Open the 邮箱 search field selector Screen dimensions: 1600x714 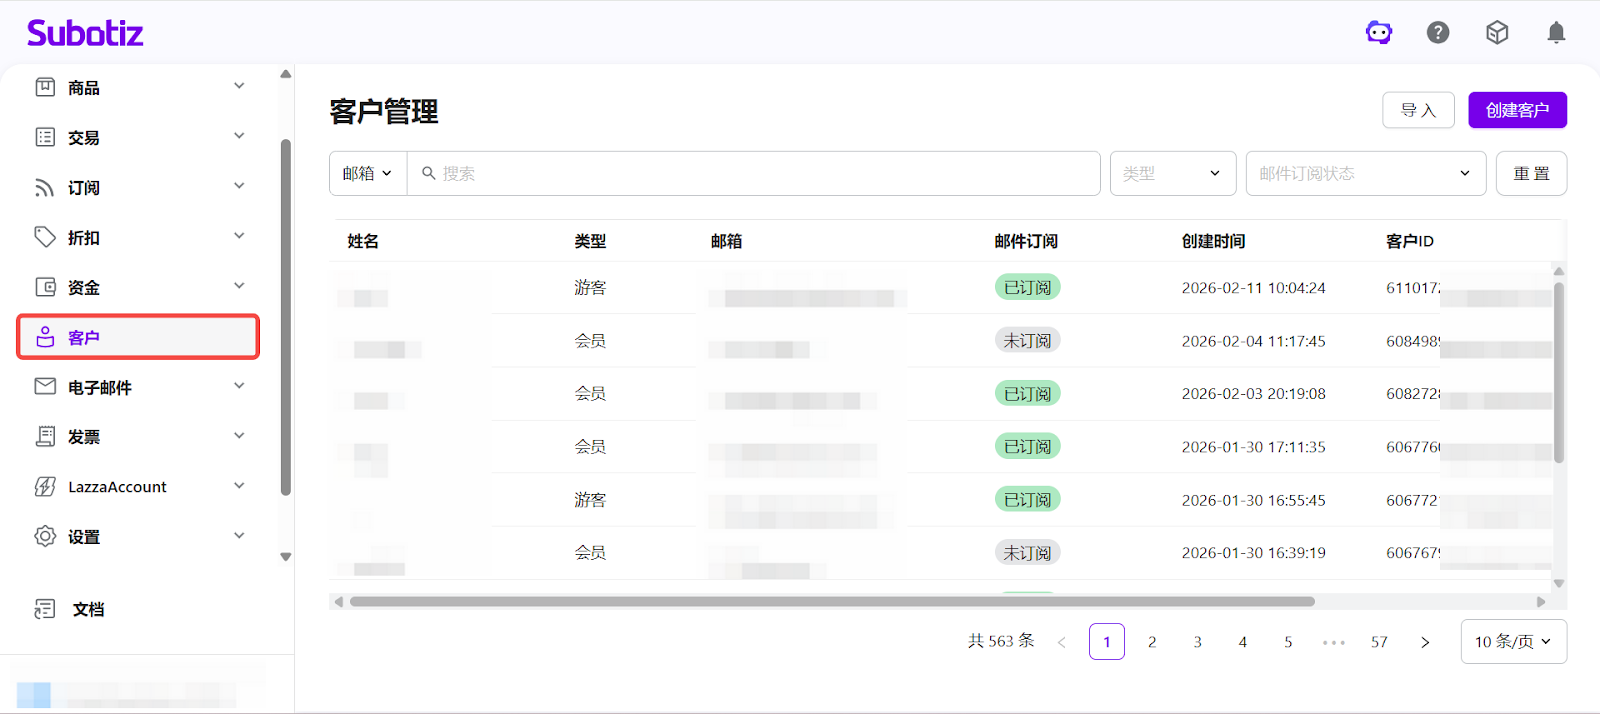pos(367,174)
